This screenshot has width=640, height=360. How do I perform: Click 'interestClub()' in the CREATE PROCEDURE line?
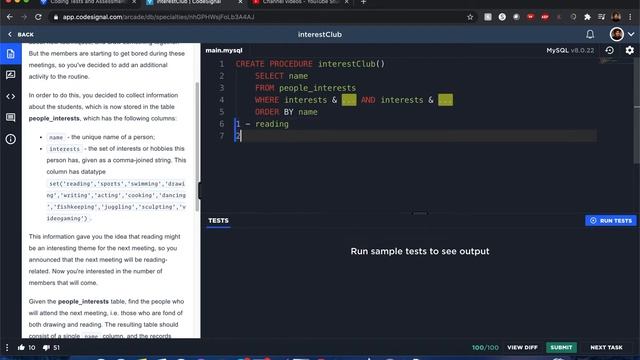click(x=351, y=64)
